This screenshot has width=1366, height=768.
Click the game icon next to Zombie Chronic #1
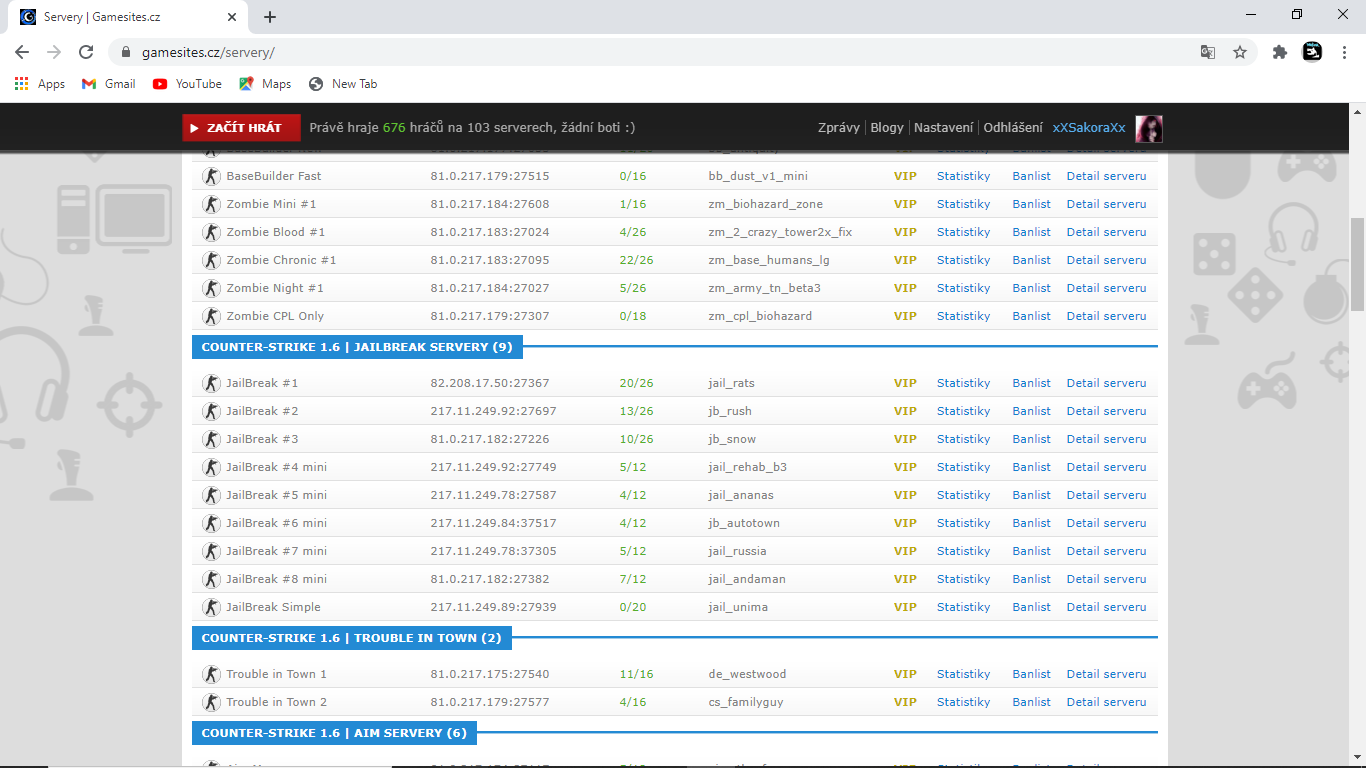coord(211,260)
